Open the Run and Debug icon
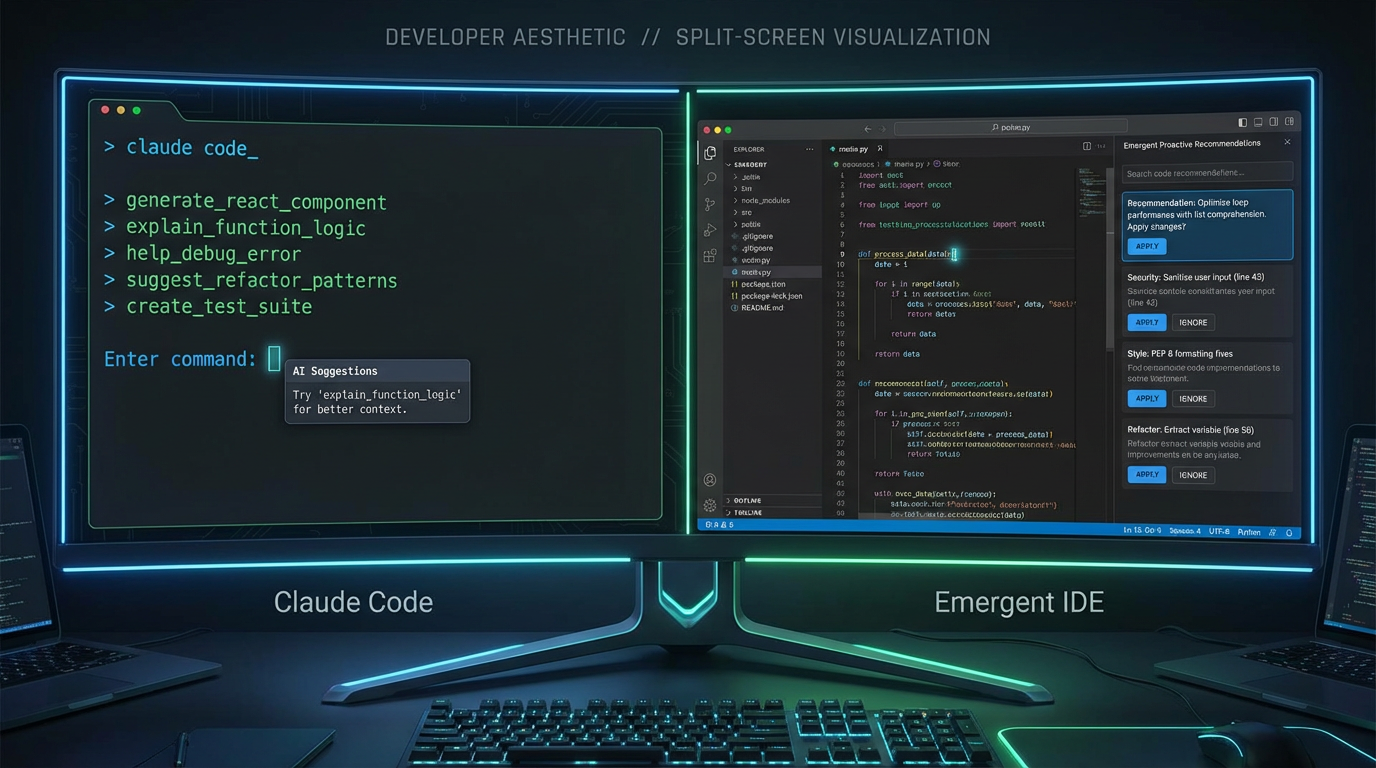 [710, 229]
